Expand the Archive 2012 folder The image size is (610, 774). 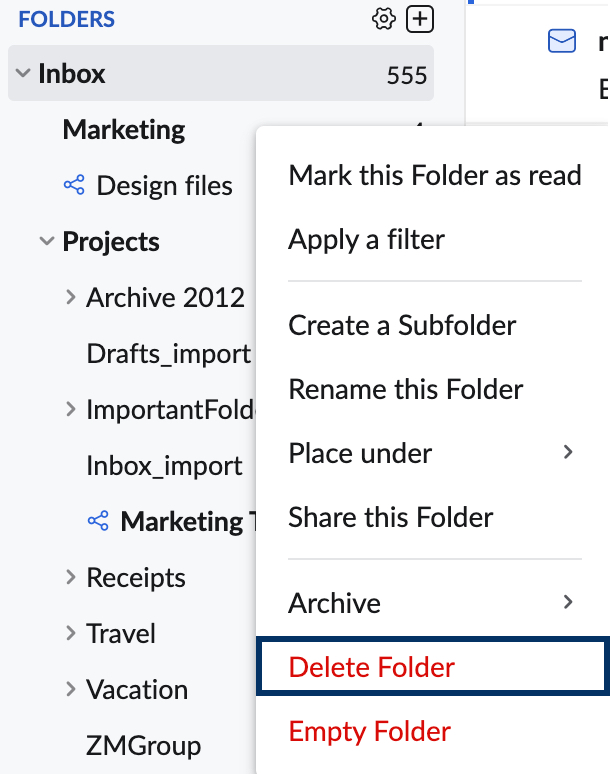[70, 297]
